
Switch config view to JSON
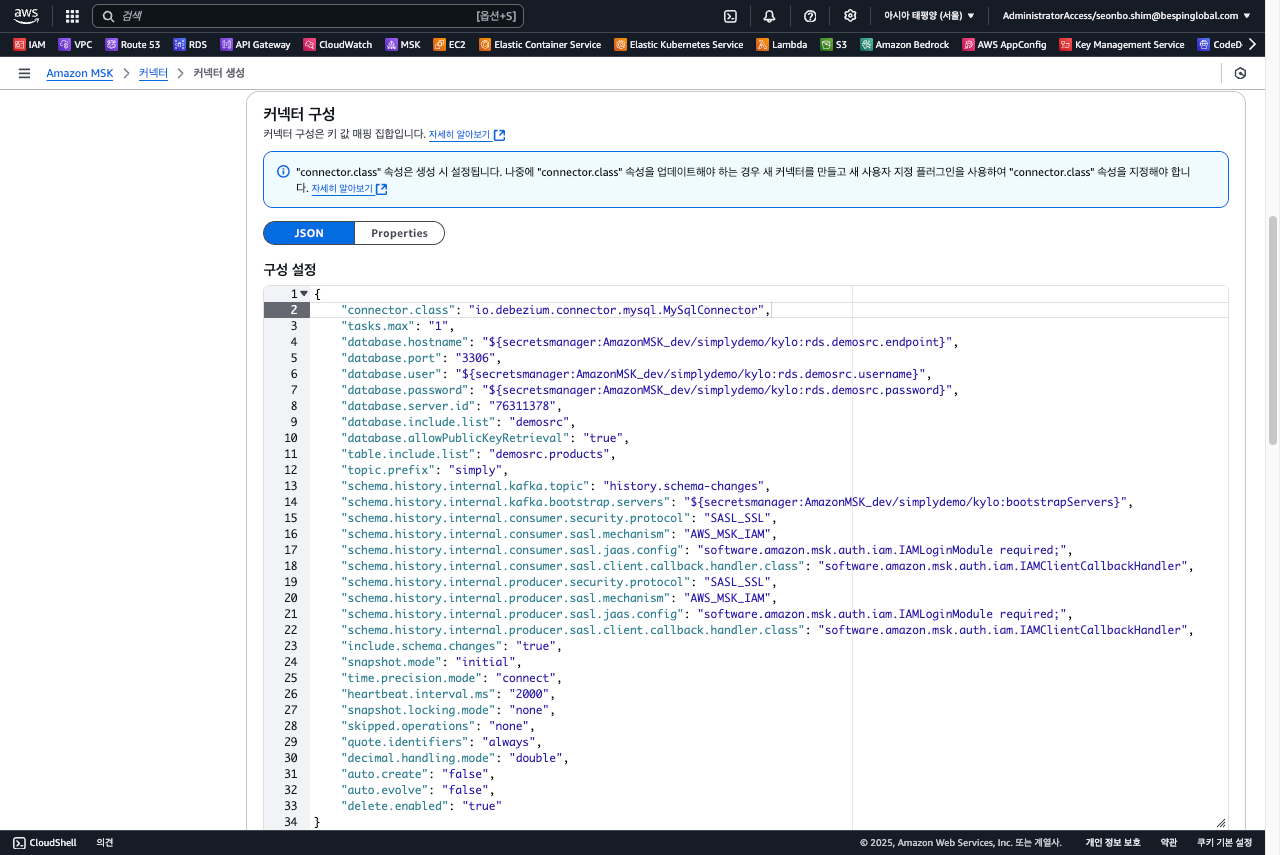click(x=309, y=233)
